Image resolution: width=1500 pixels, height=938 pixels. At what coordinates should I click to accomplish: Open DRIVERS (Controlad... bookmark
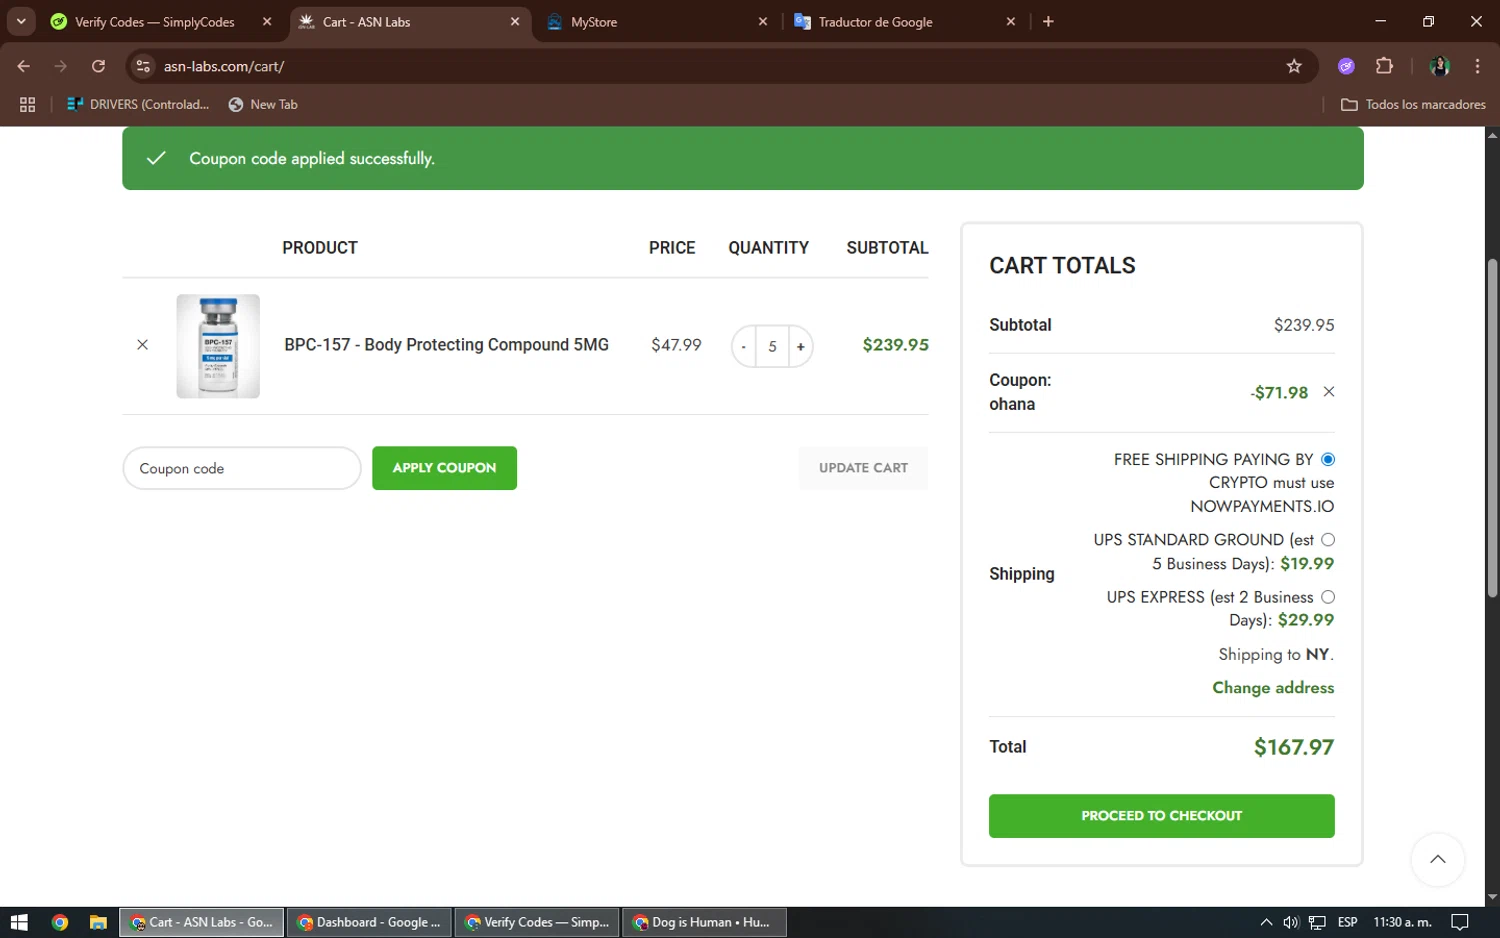138,104
